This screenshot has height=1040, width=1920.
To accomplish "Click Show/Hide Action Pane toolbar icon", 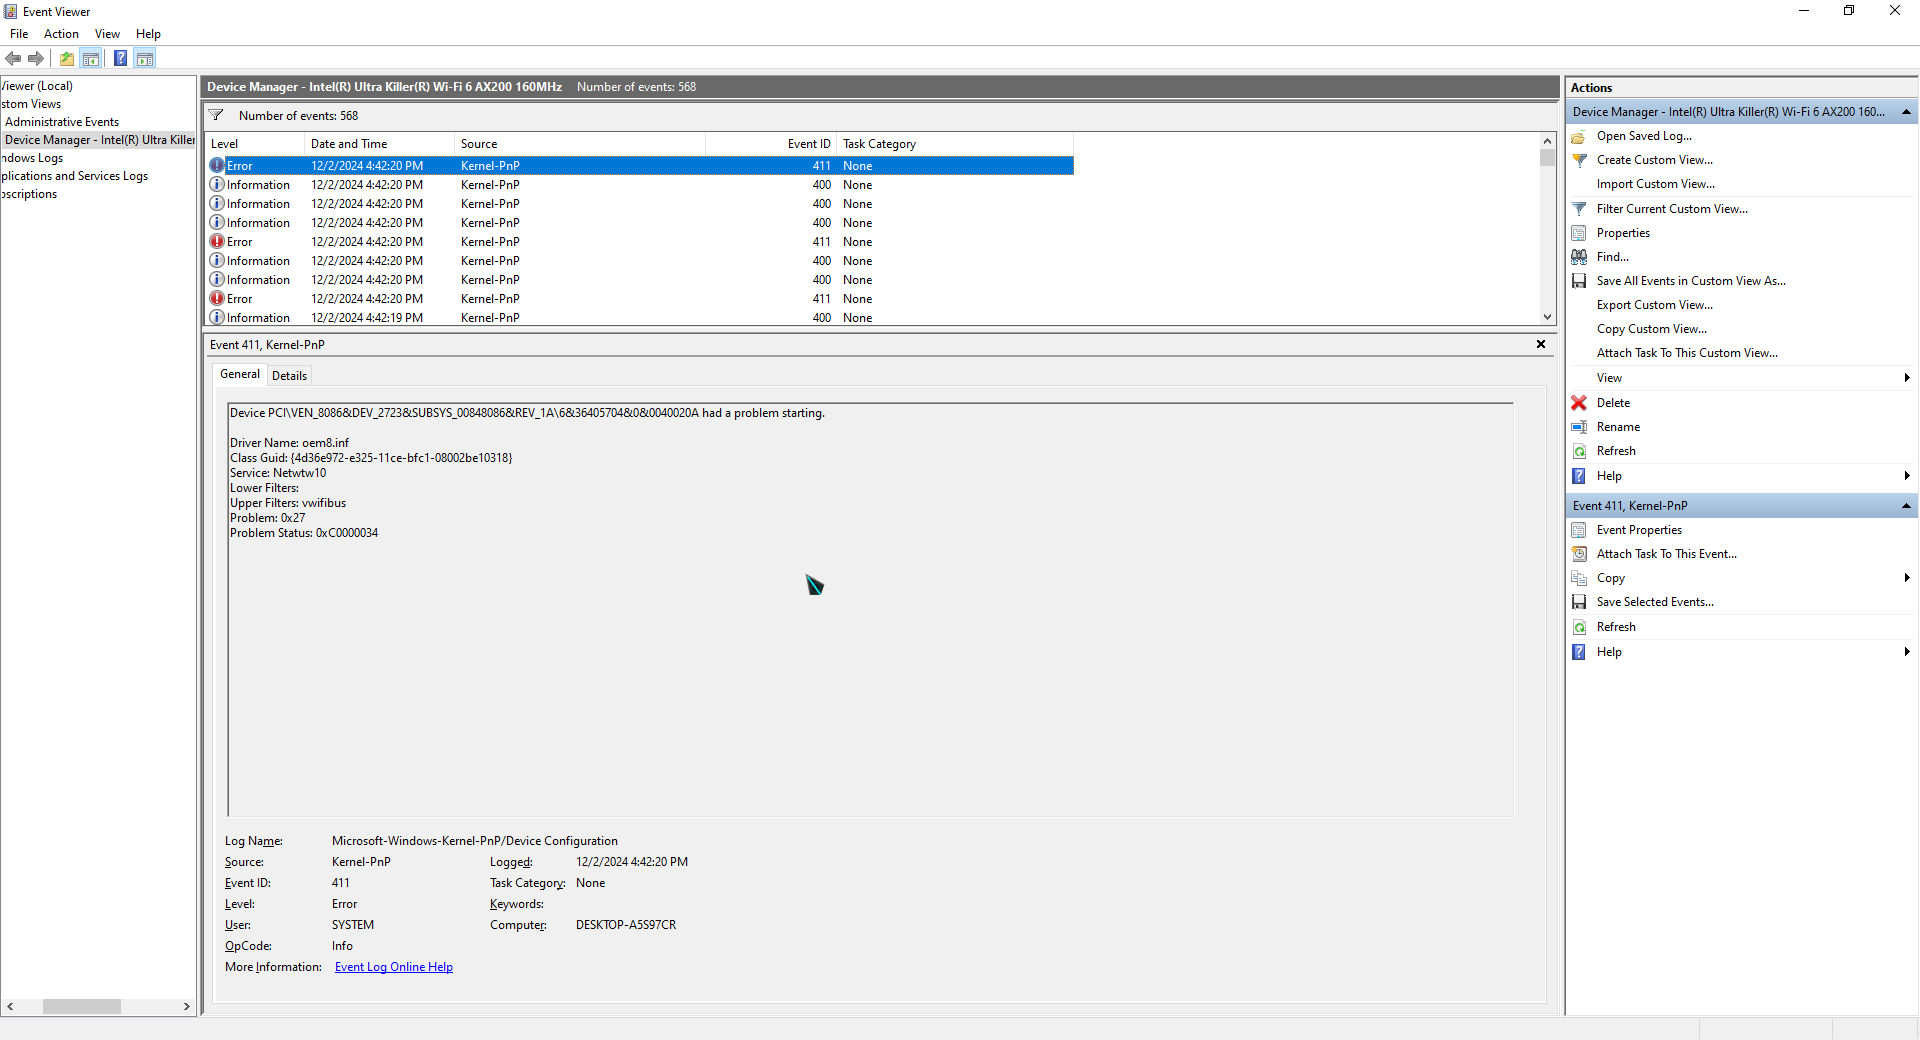I will 145,59.
